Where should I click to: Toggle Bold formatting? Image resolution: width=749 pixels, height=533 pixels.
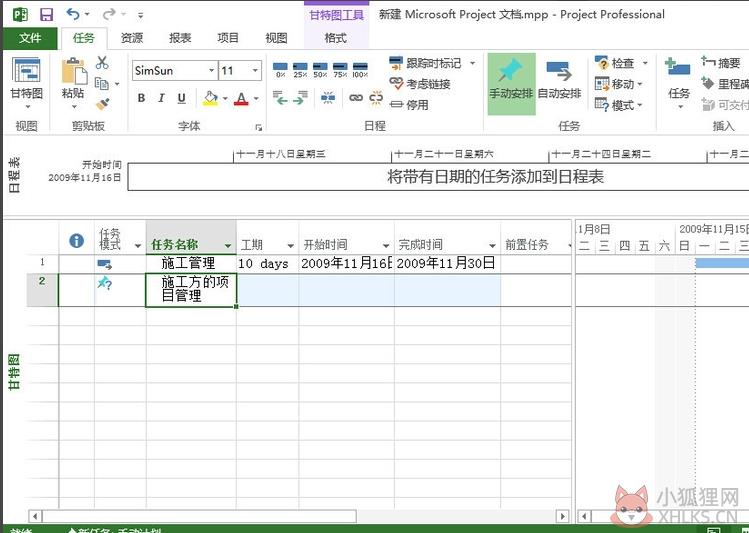[141, 98]
